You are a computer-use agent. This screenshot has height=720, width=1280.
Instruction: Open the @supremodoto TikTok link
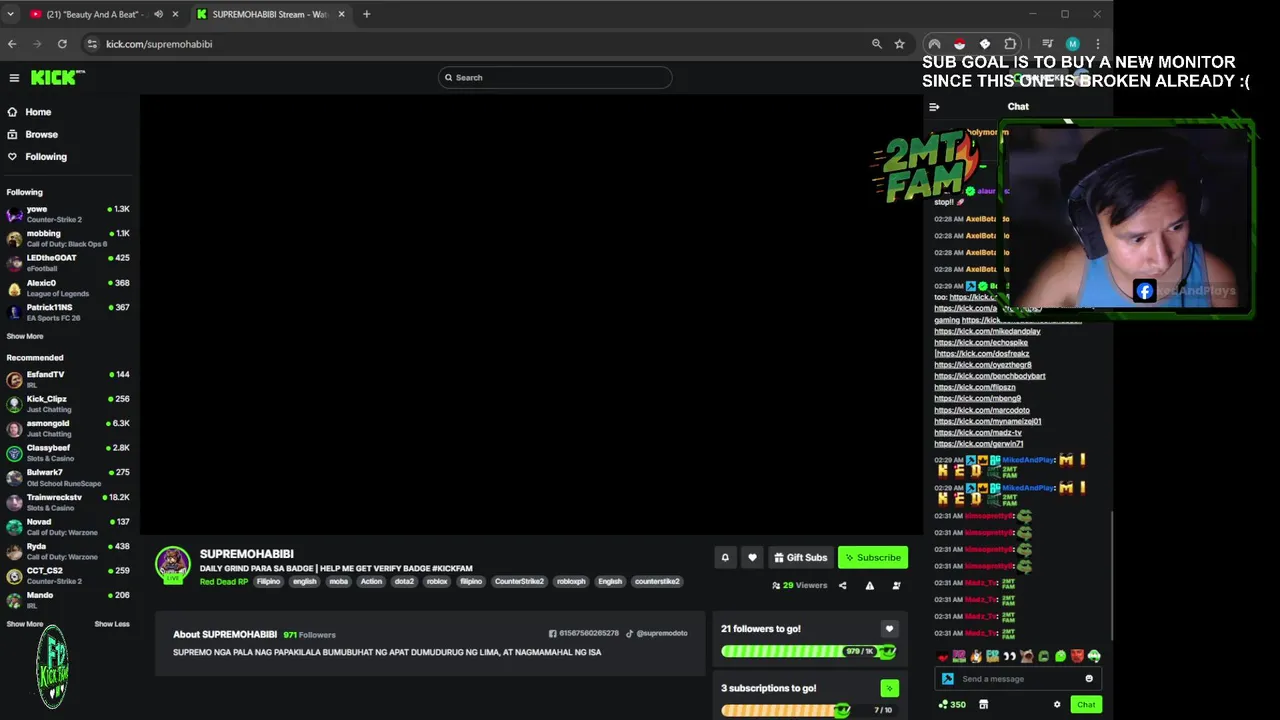click(x=657, y=633)
